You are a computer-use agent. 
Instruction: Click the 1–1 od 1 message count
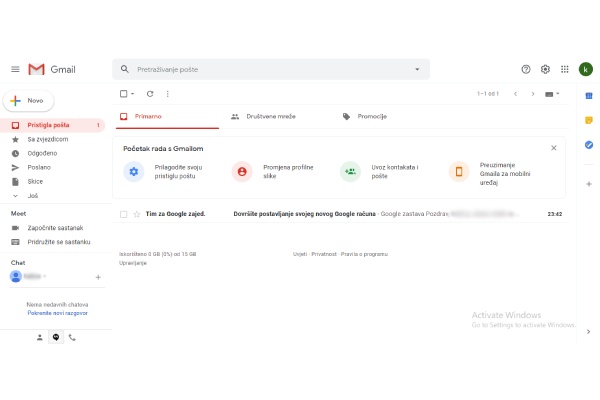click(488, 94)
